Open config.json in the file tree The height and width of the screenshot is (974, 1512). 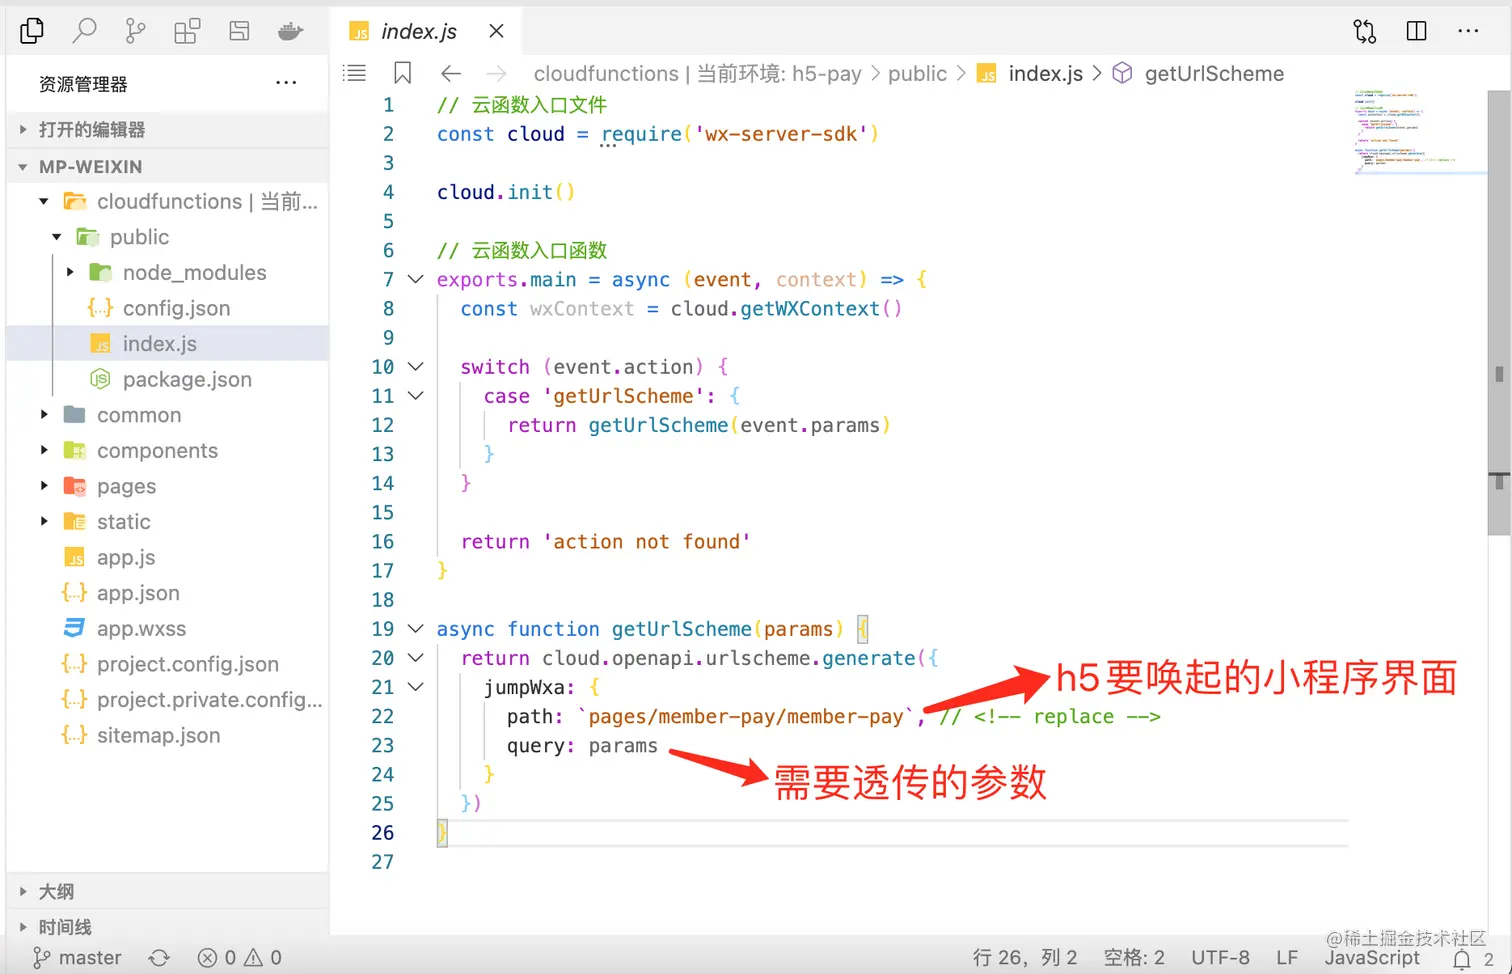pos(168,308)
